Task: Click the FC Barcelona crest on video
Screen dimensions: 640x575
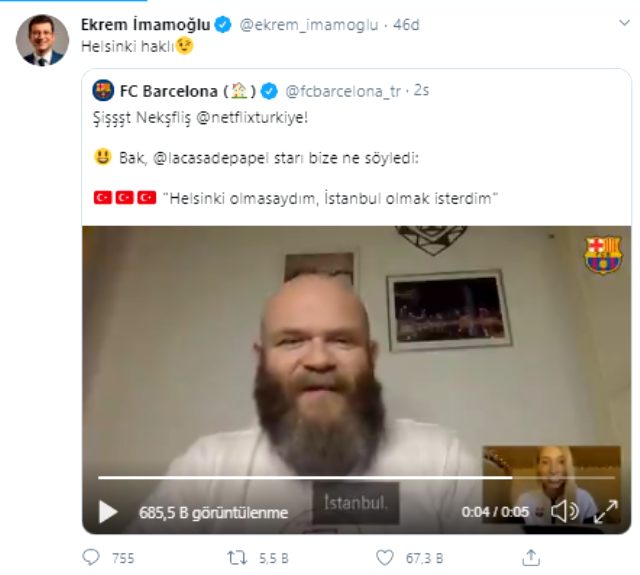Action: click(x=603, y=255)
